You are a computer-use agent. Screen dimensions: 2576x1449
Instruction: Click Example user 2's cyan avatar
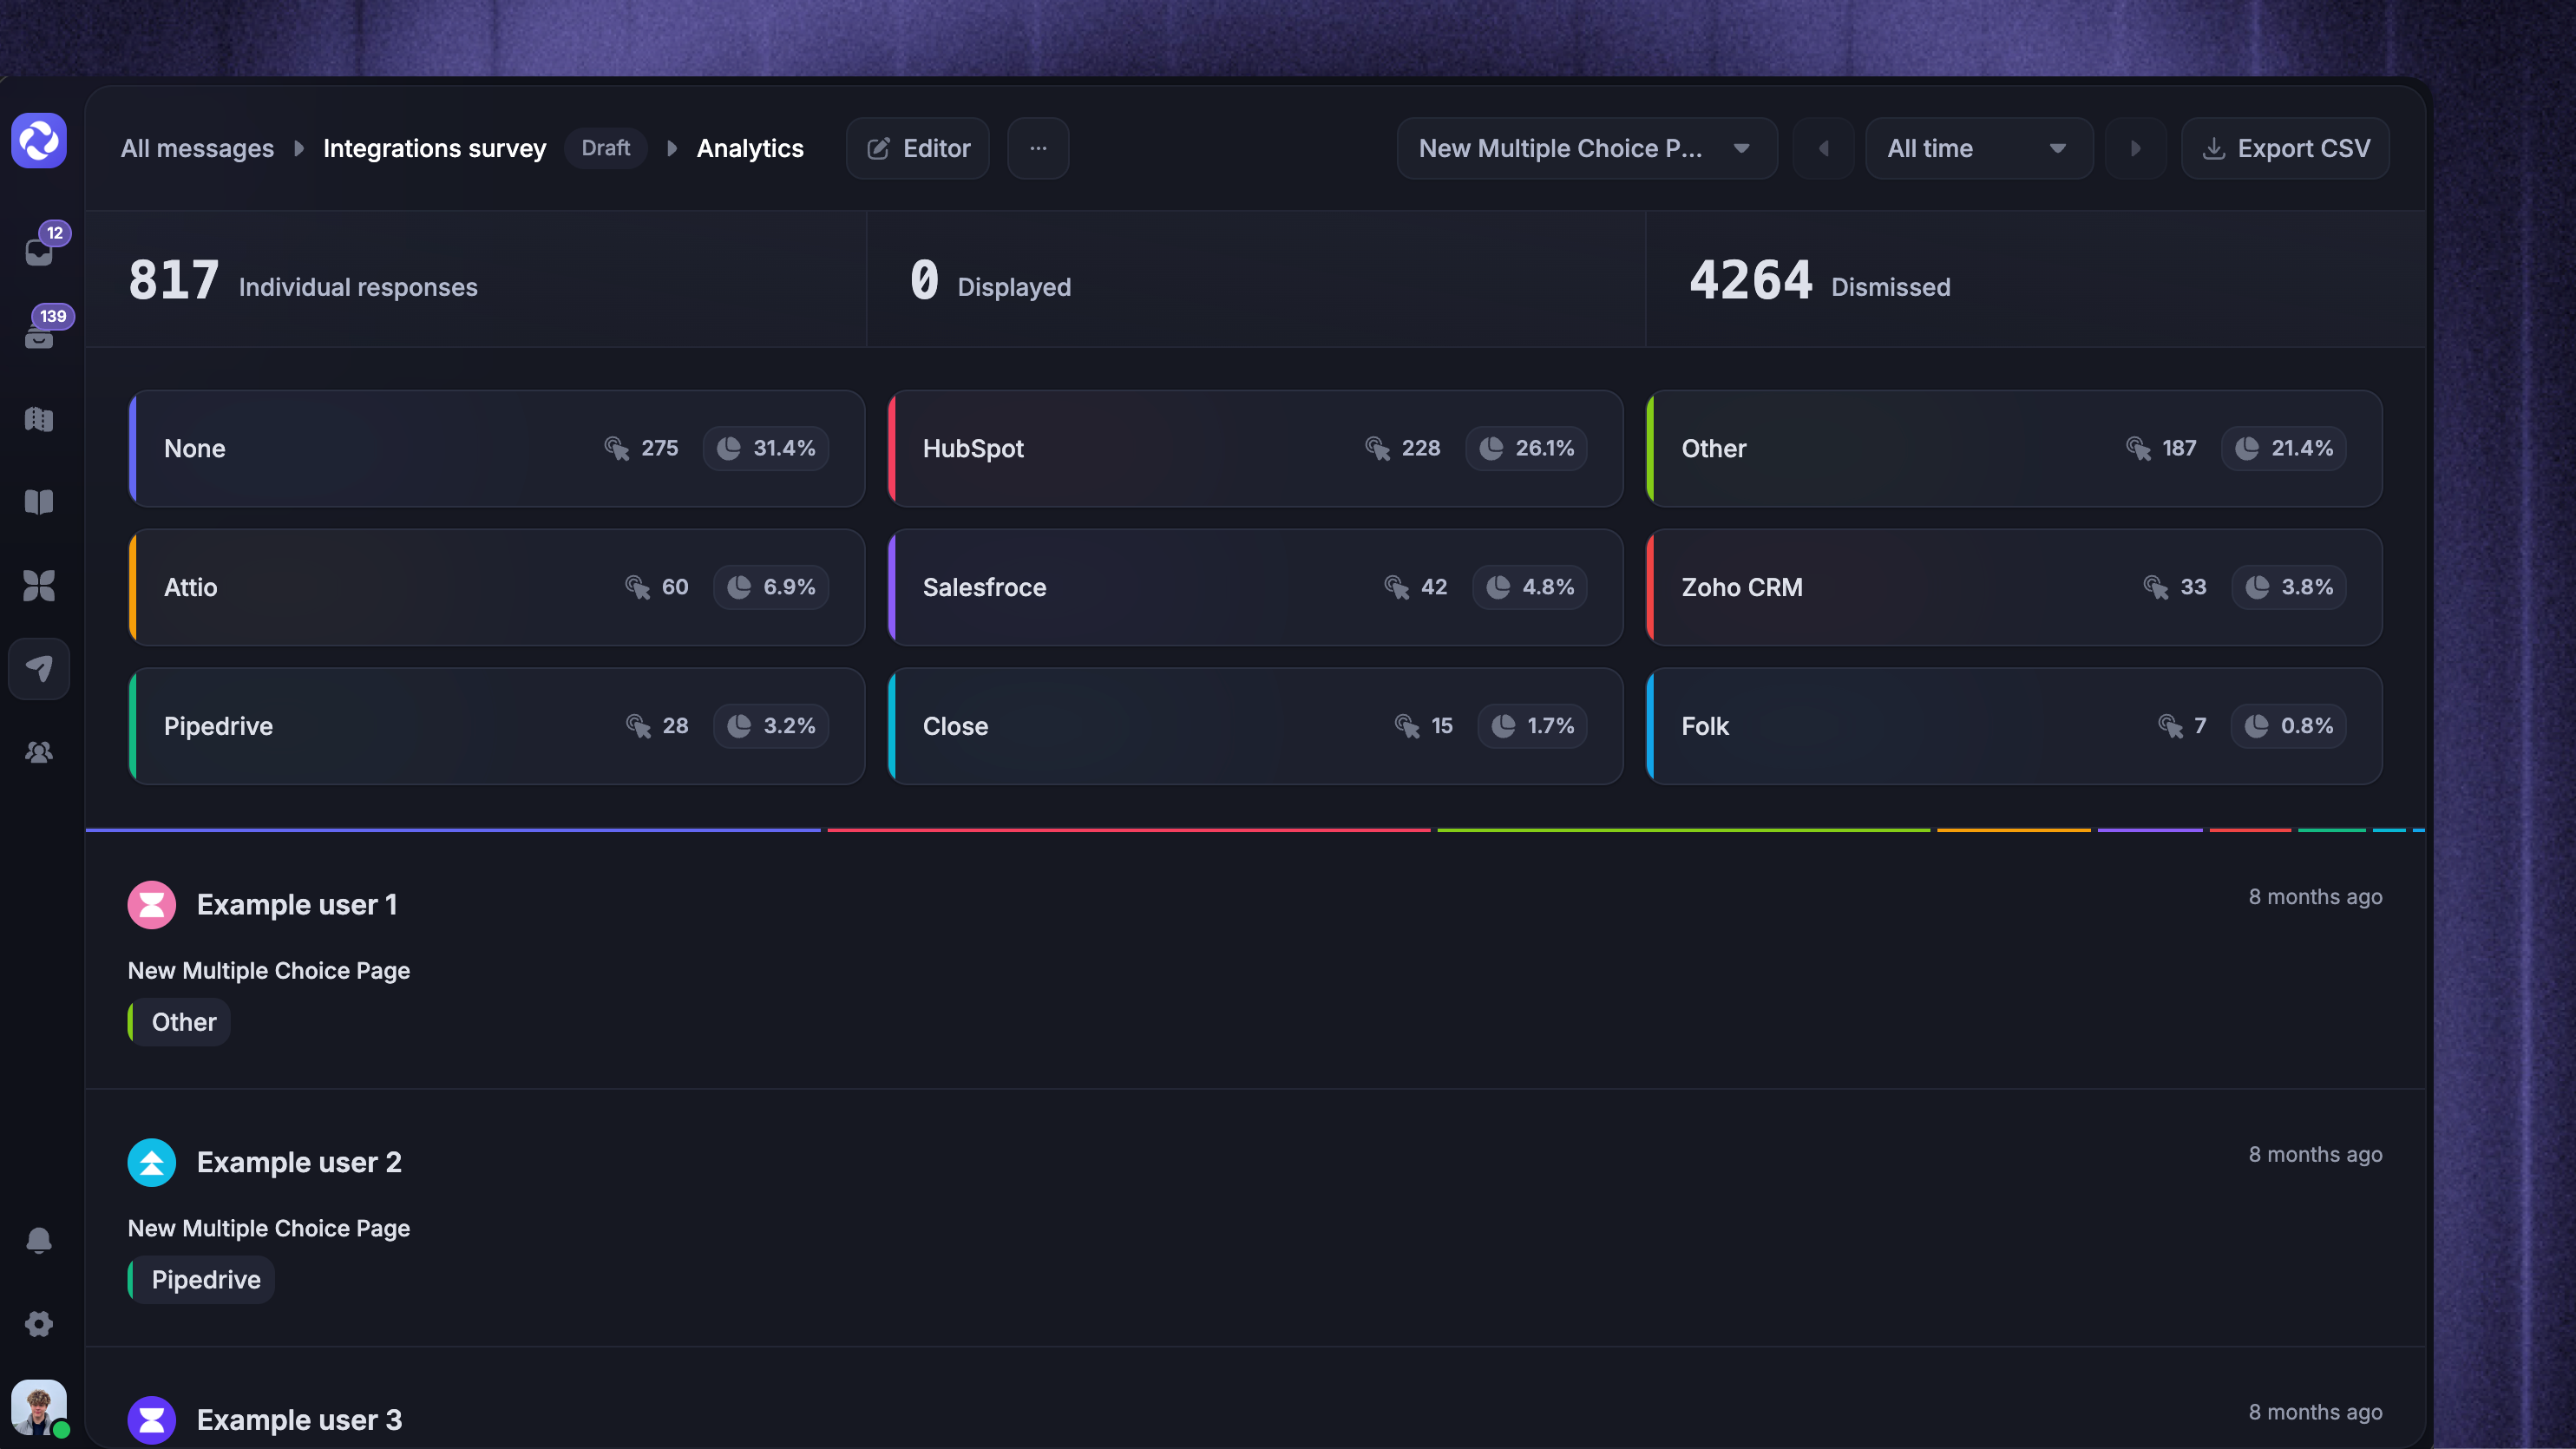pyautogui.click(x=152, y=1163)
